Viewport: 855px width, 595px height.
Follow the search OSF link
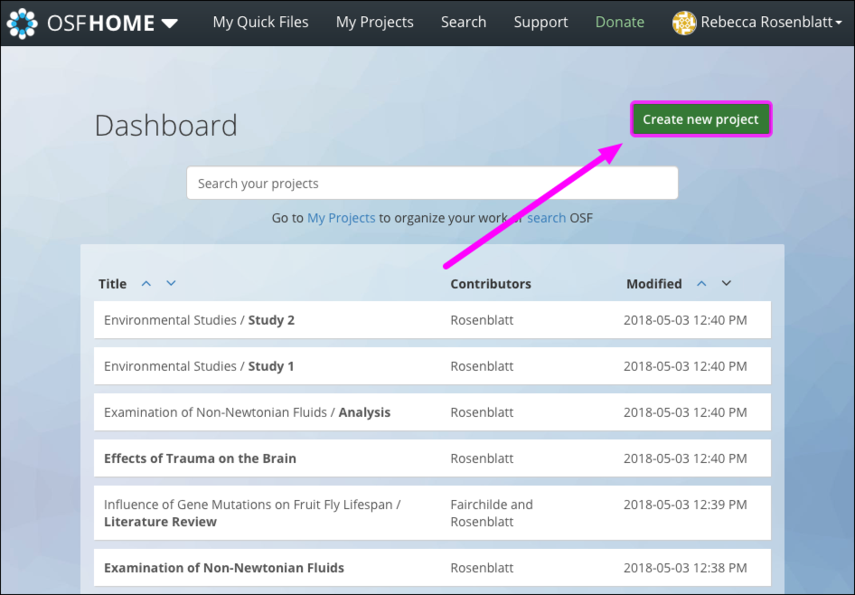coord(546,217)
